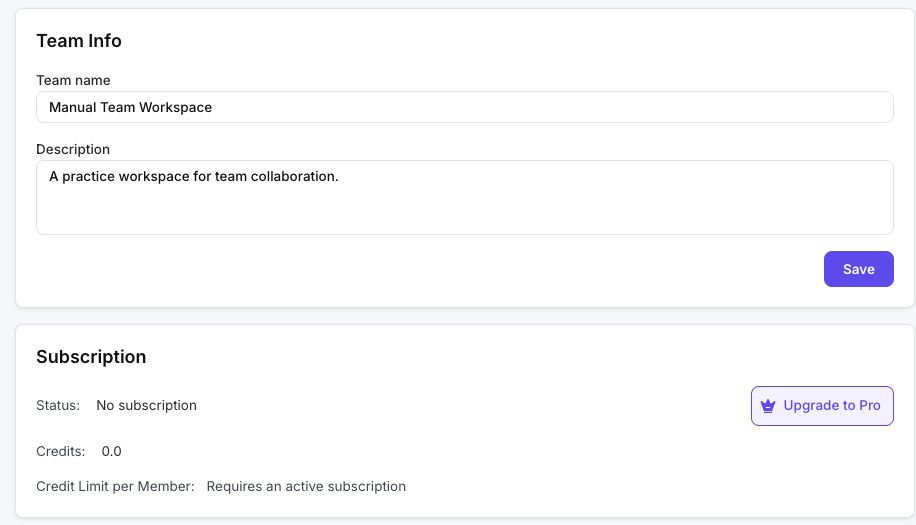Select the Subscription heading
The width and height of the screenshot is (916, 525).
[x=91, y=357]
